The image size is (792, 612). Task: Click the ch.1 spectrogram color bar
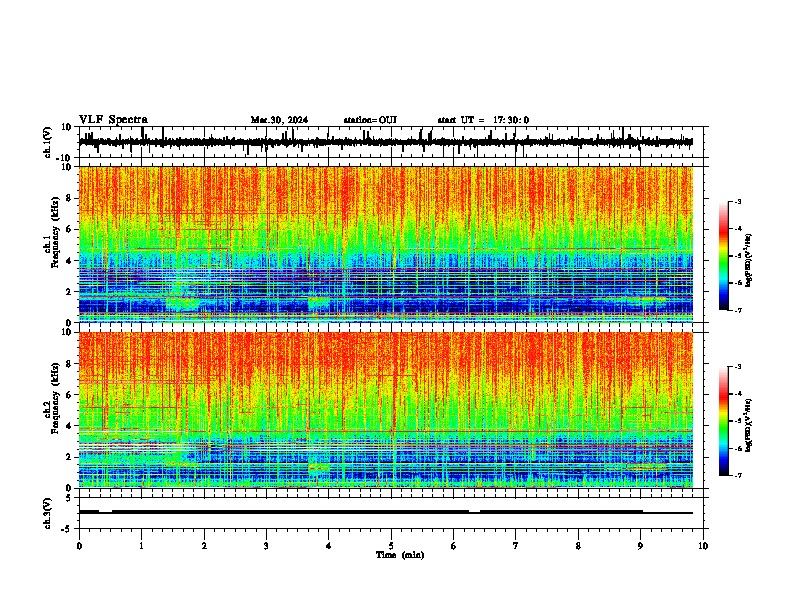pos(724,256)
